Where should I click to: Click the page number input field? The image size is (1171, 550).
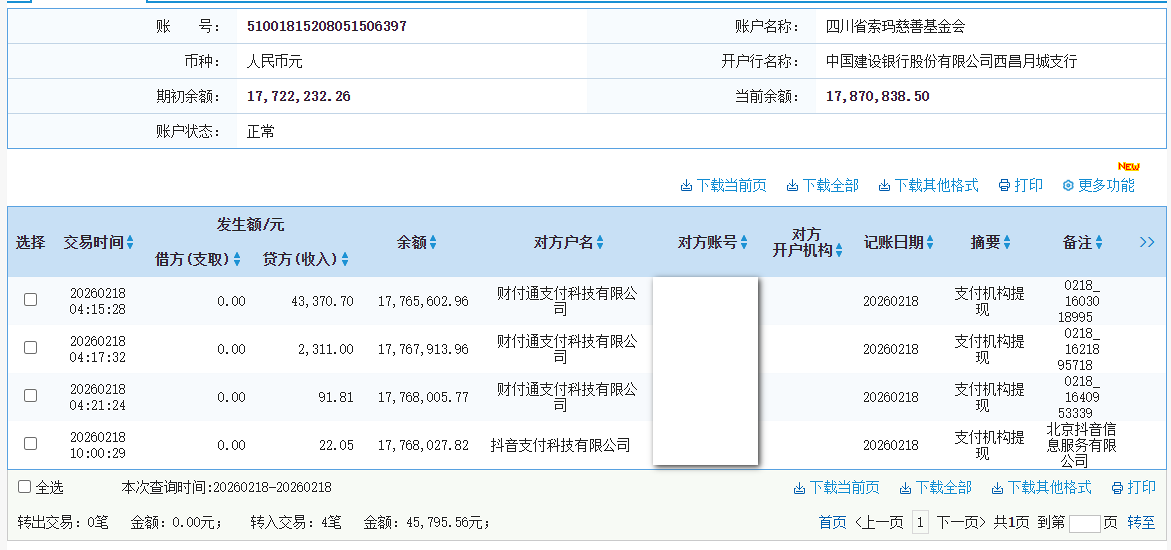[x=1084, y=523]
